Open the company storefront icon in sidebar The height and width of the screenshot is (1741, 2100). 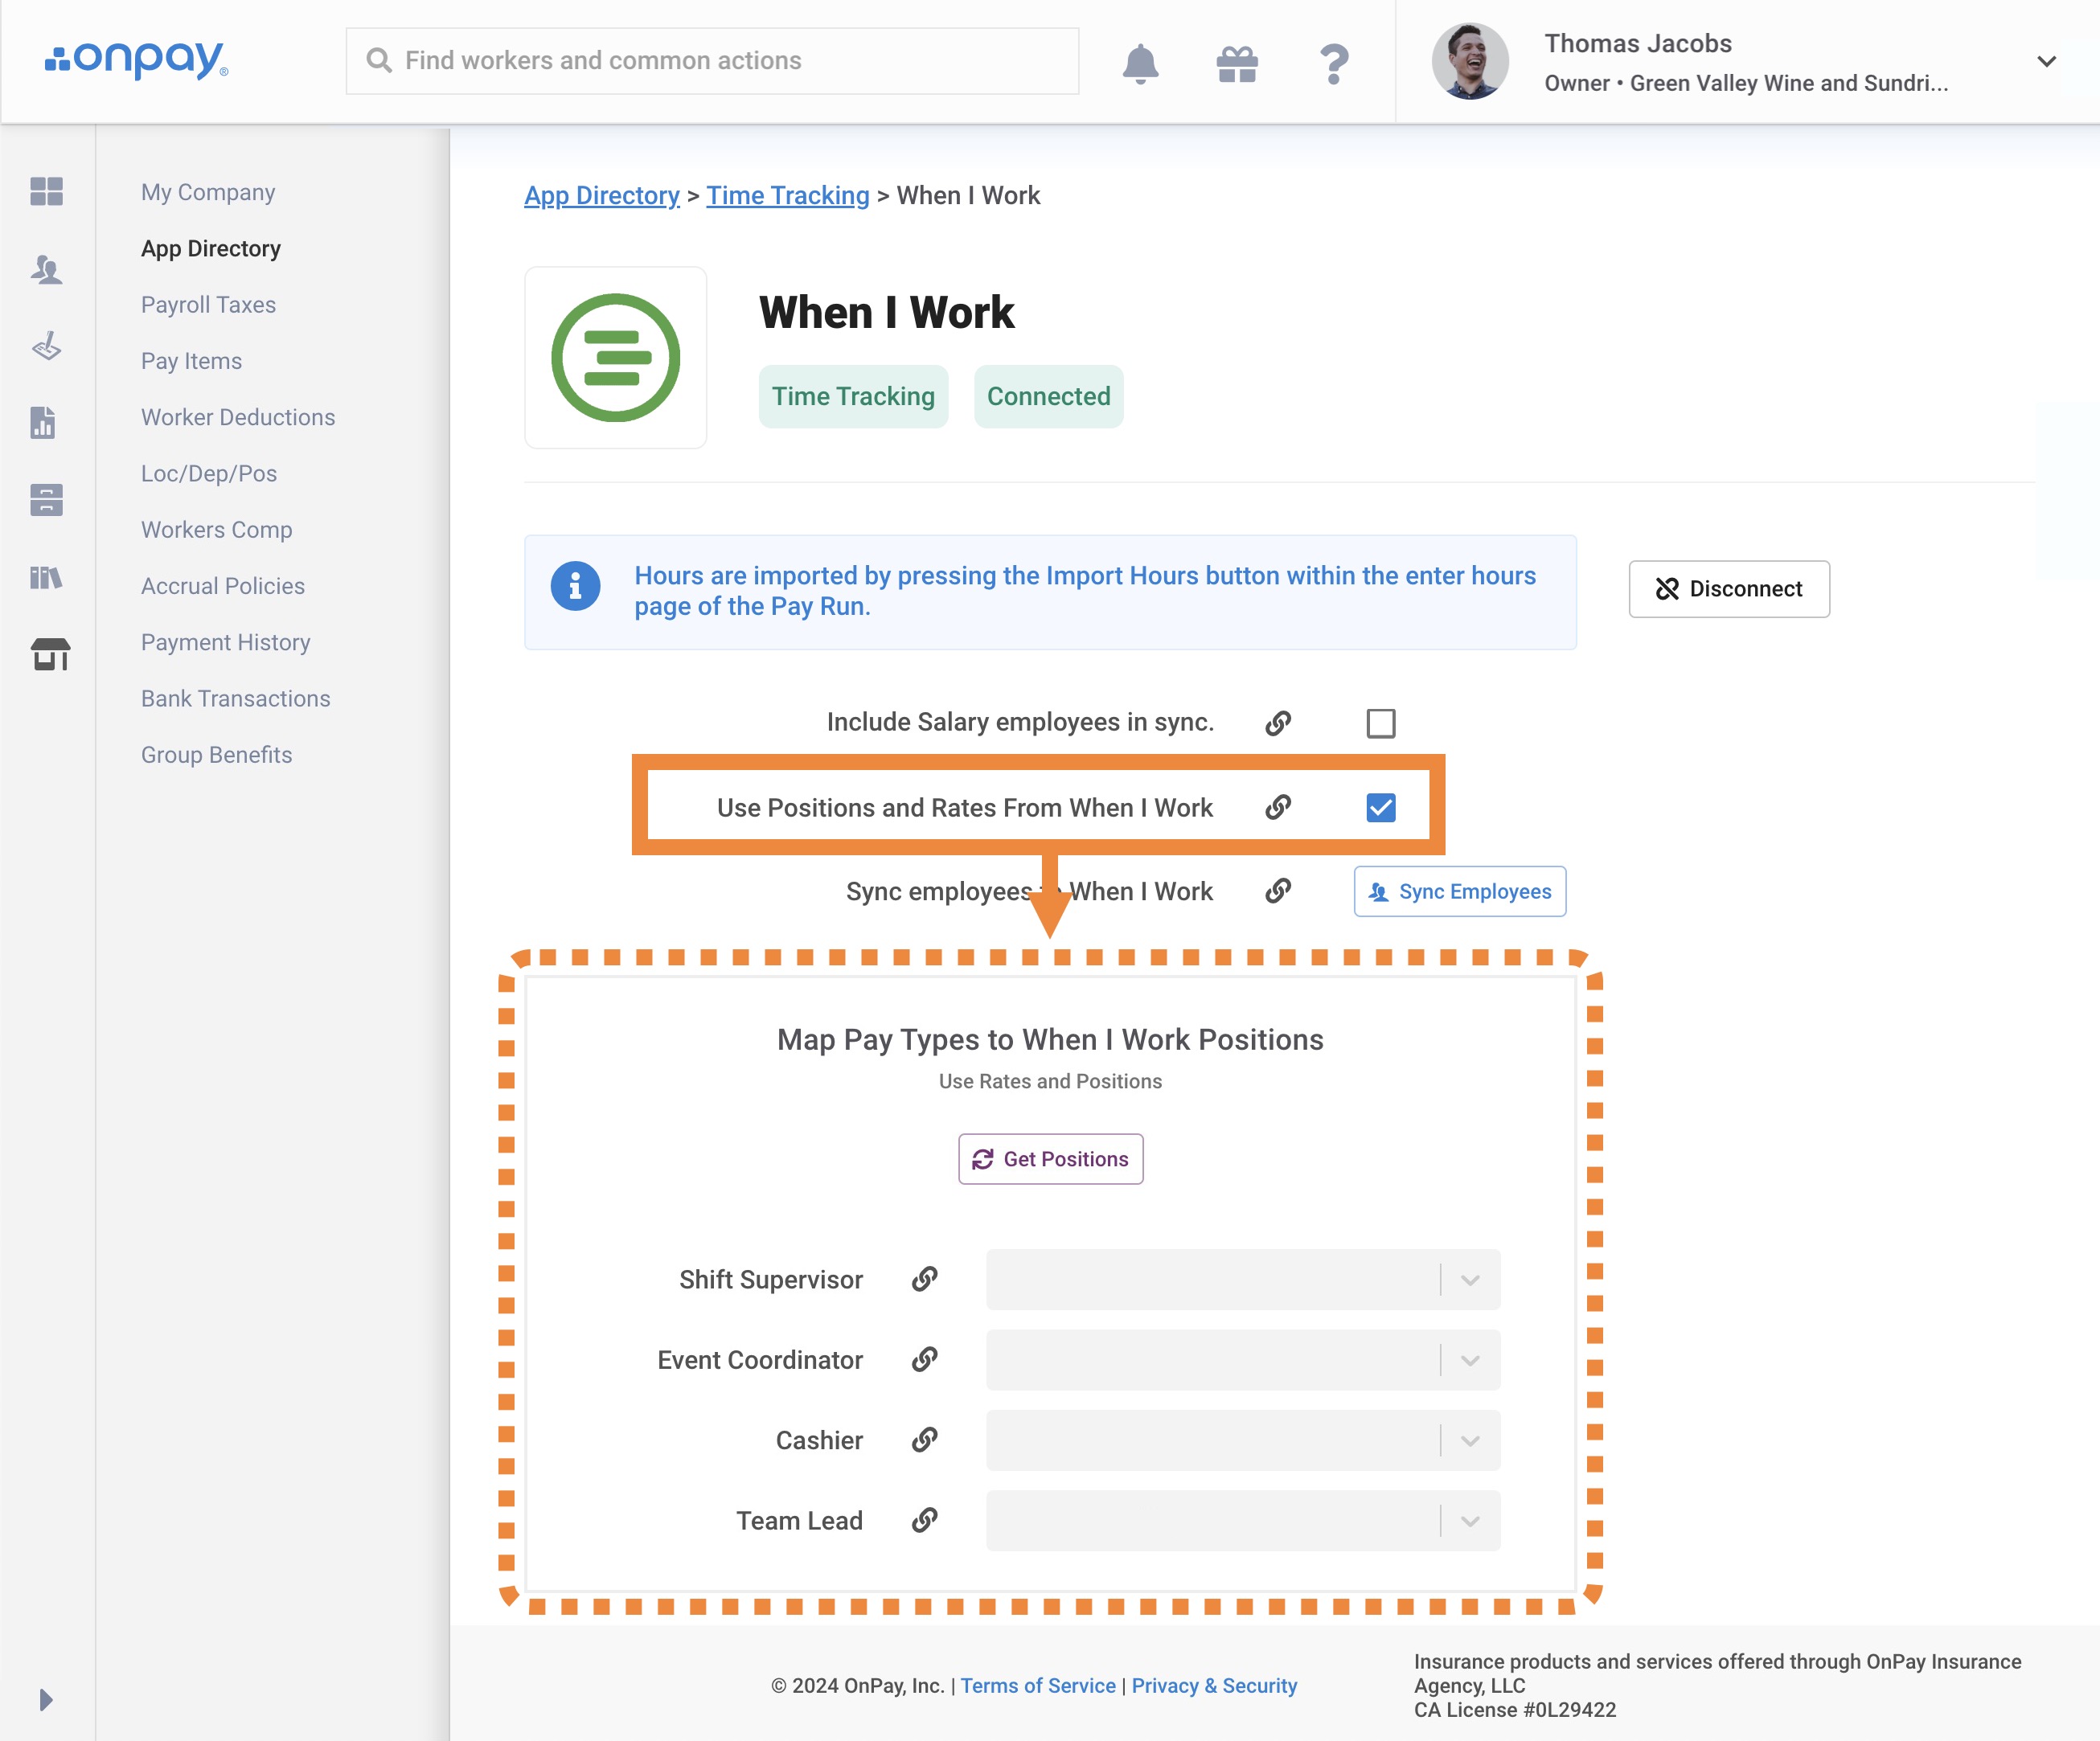50,654
